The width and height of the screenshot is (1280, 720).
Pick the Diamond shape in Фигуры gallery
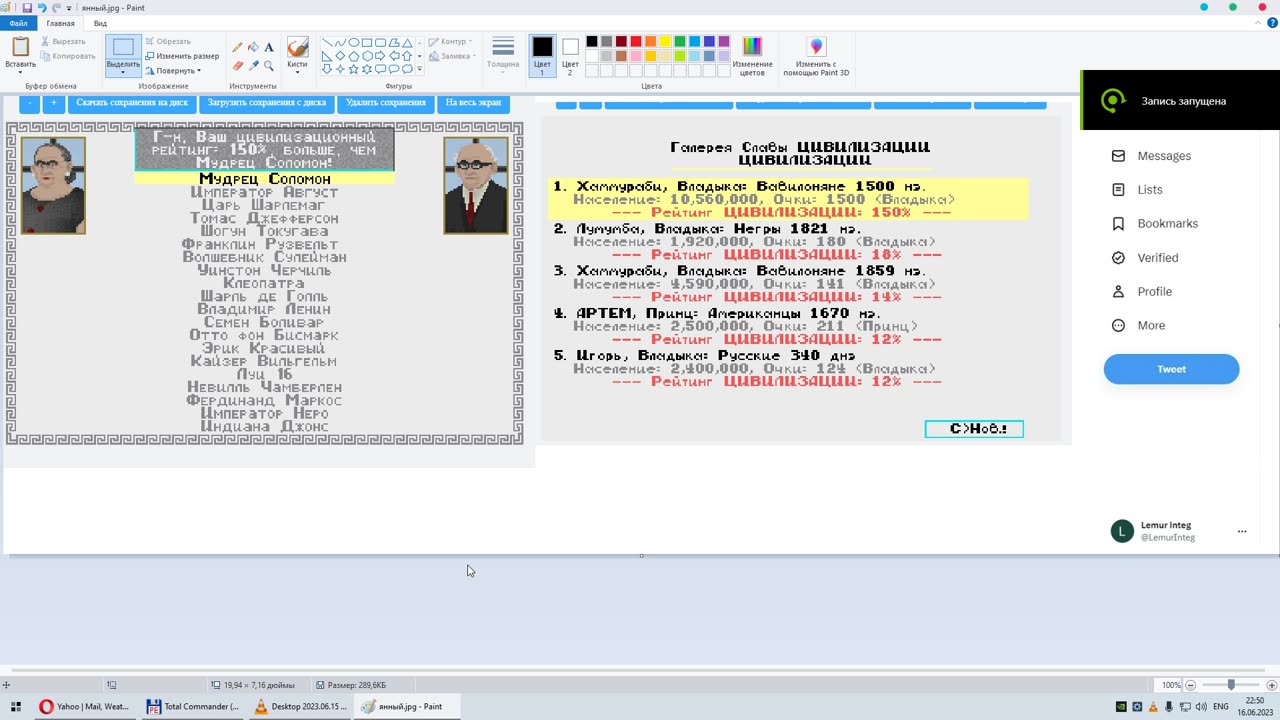(340, 56)
